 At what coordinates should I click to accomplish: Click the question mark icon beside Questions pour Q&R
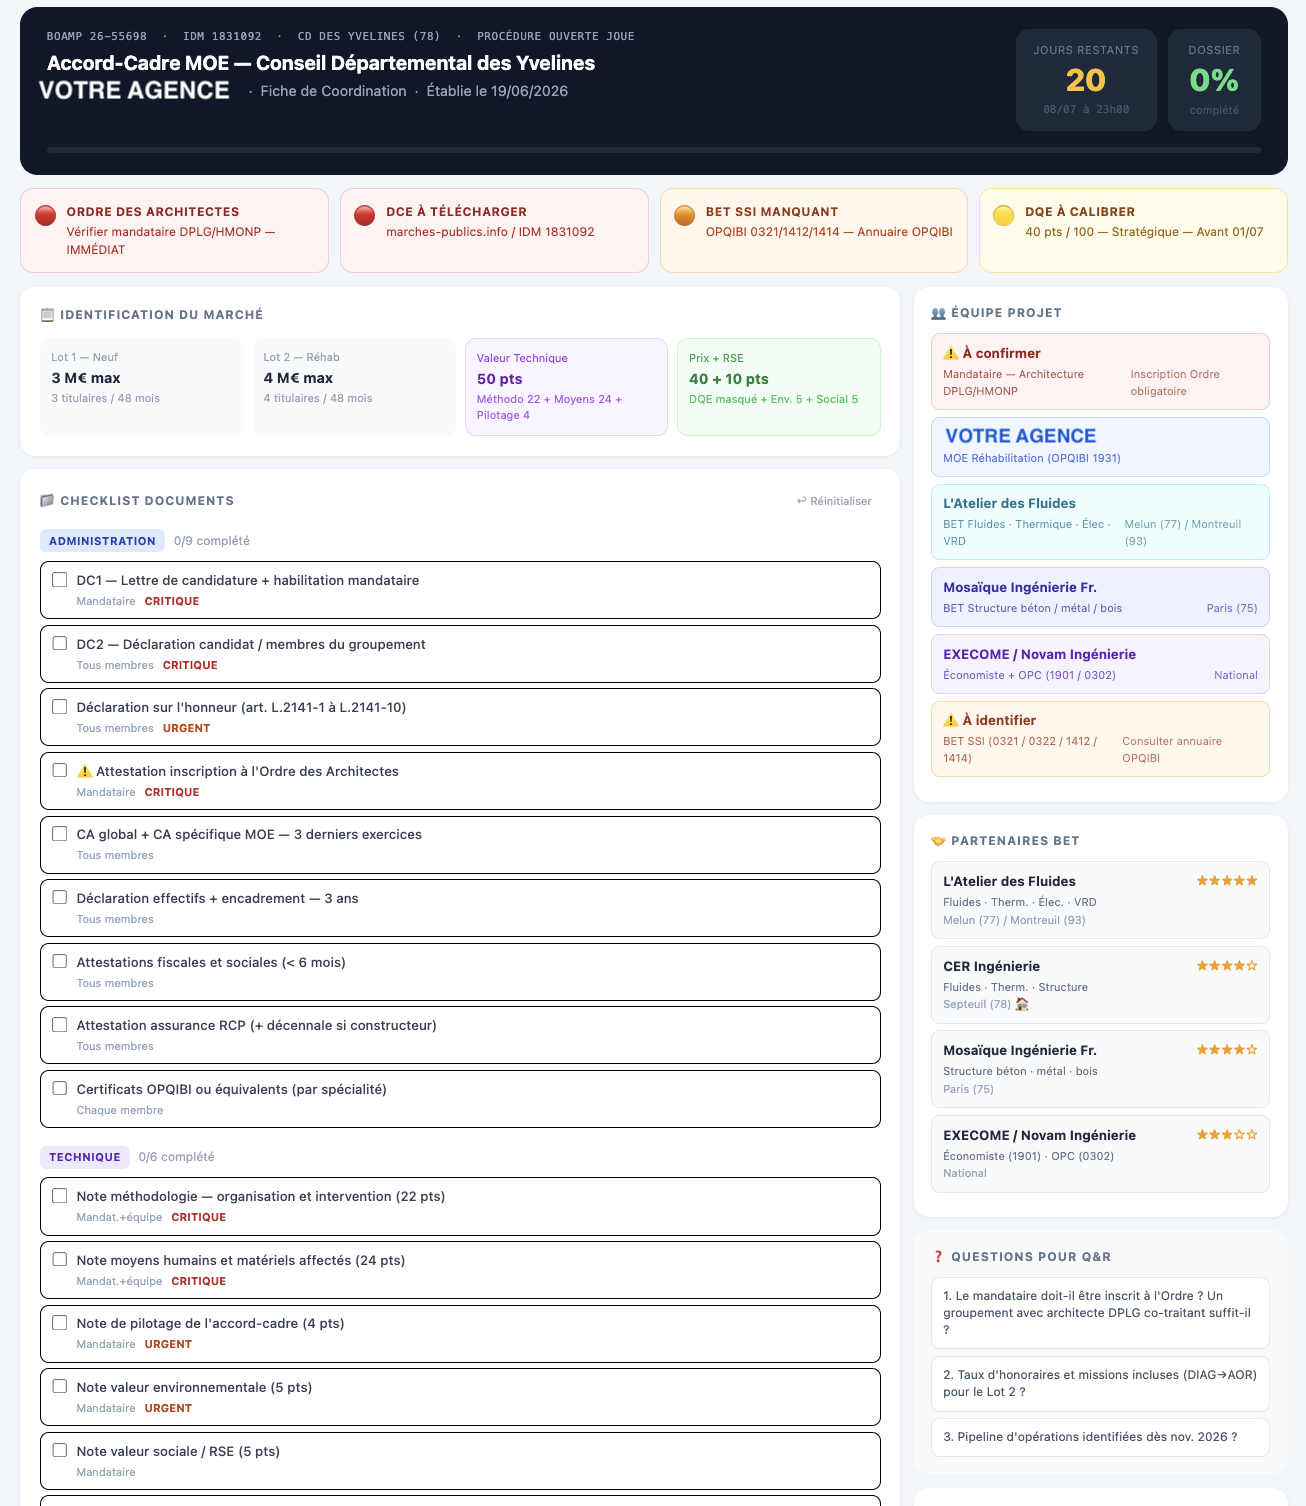(938, 1257)
